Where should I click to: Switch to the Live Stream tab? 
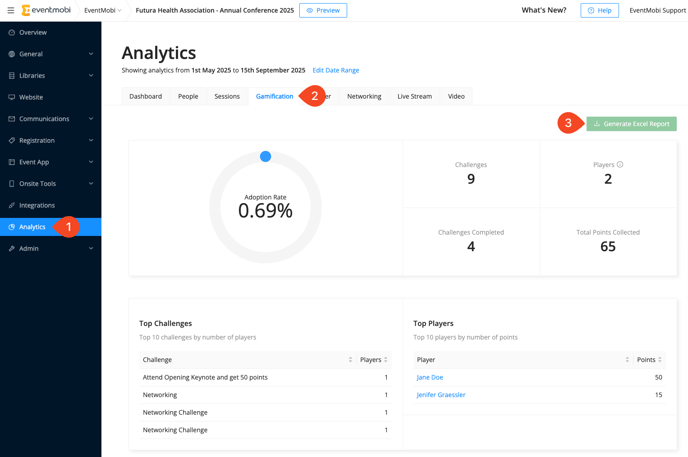[415, 96]
